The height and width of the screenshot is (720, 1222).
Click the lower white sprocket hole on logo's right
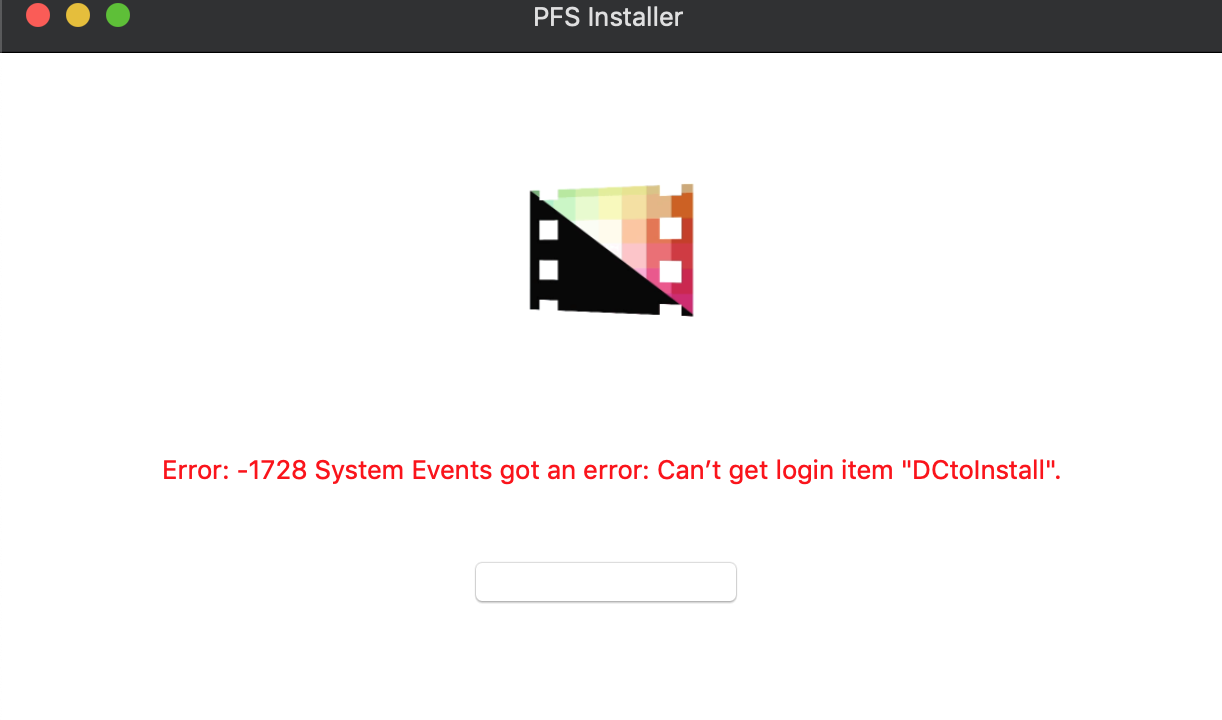pos(670,271)
